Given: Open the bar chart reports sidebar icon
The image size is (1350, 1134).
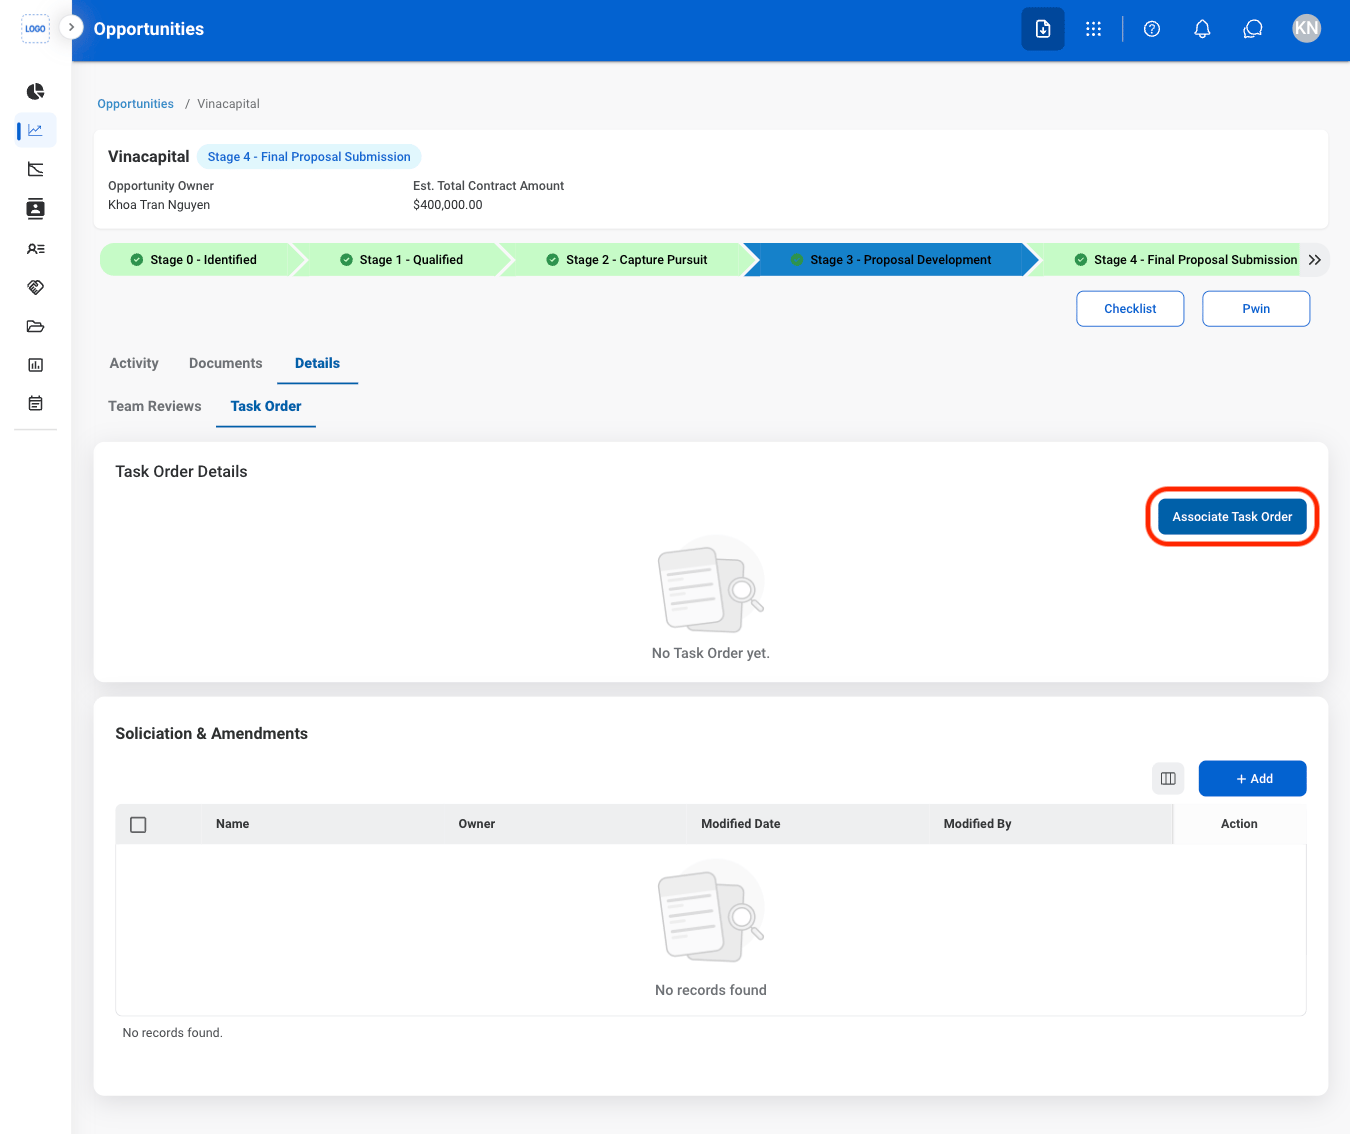Looking at the screenshot, I should click(36, 365).
